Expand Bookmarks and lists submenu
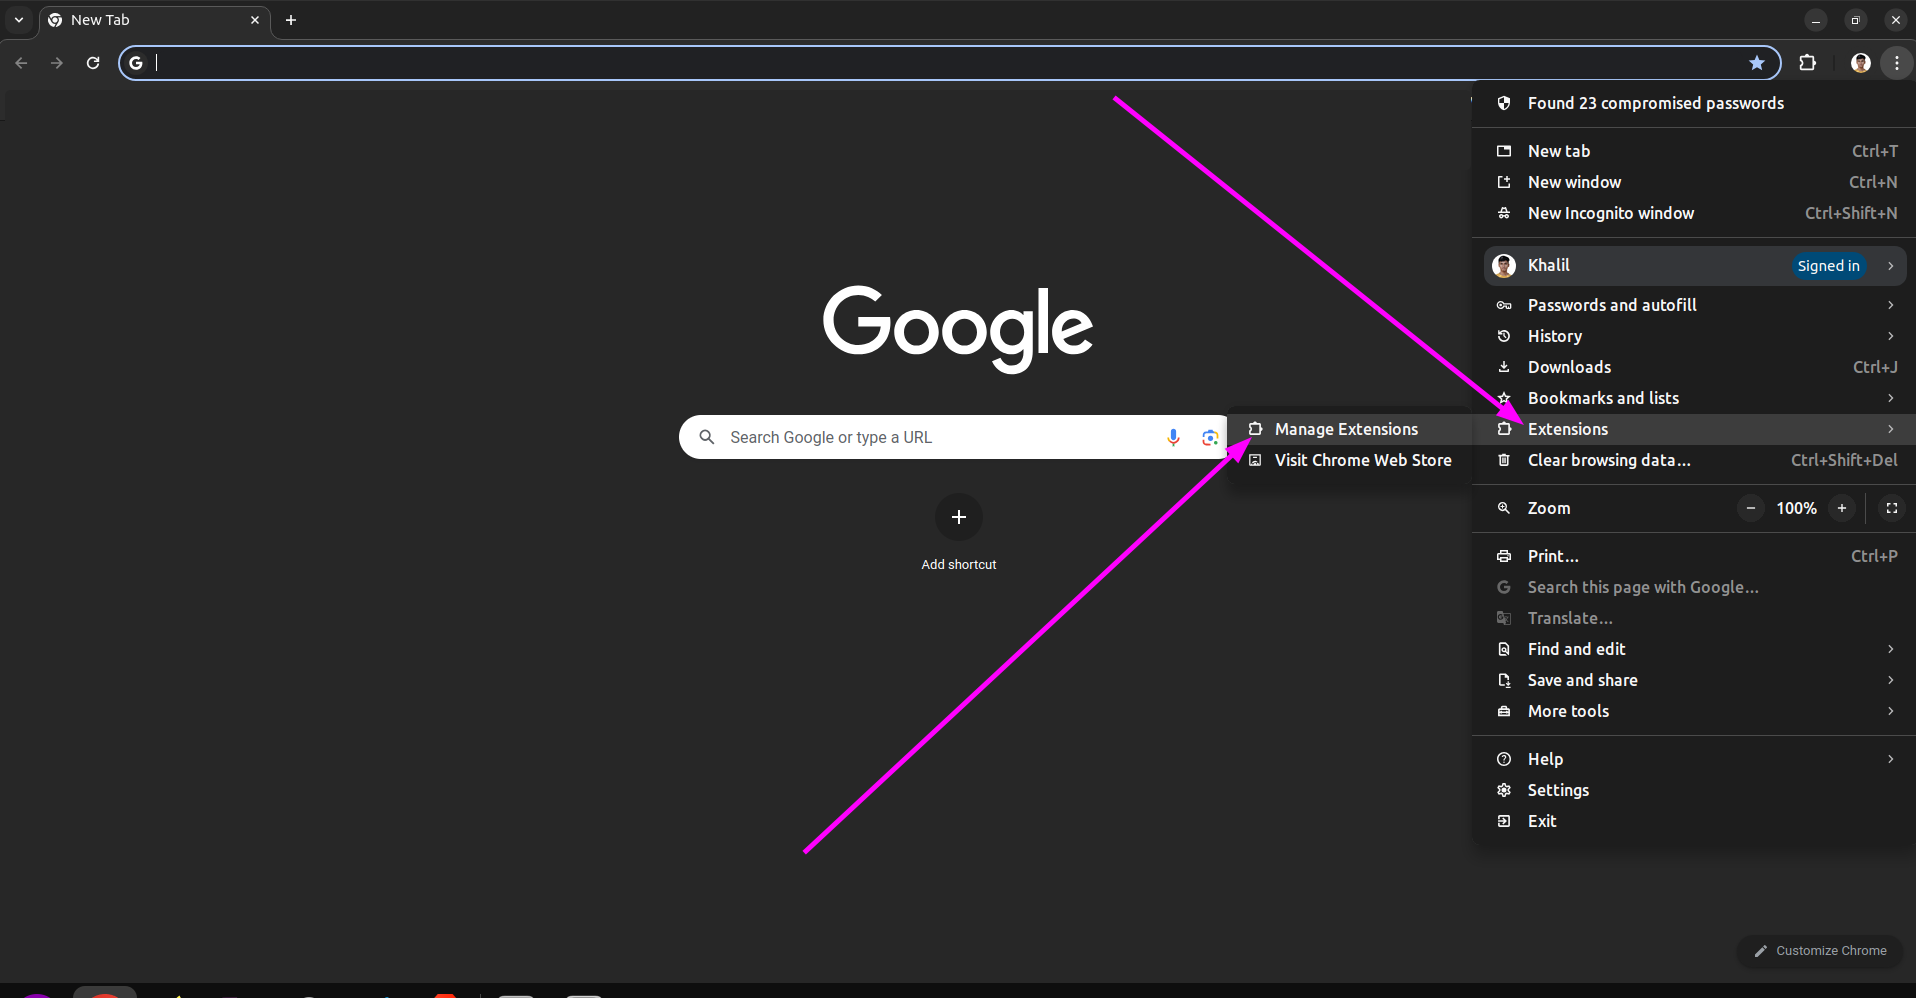Viewport: 1916px width, 998px height. pyautogui.click(x=1694, y=398)
